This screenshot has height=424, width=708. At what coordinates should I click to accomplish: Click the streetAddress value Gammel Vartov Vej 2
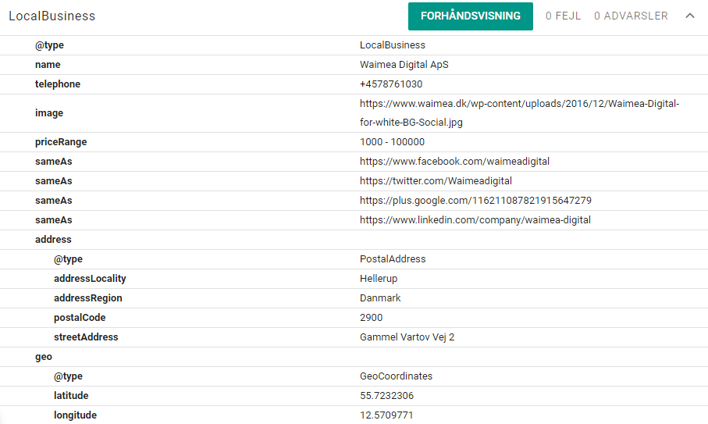tap(407, 337)
